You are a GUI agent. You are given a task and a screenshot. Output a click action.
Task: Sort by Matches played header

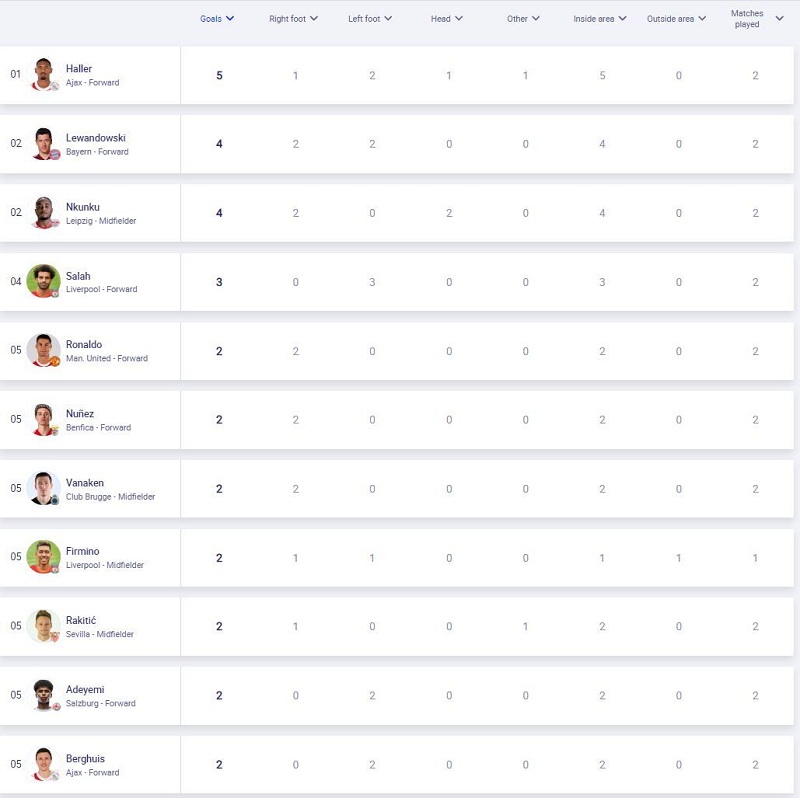(757, 18)
